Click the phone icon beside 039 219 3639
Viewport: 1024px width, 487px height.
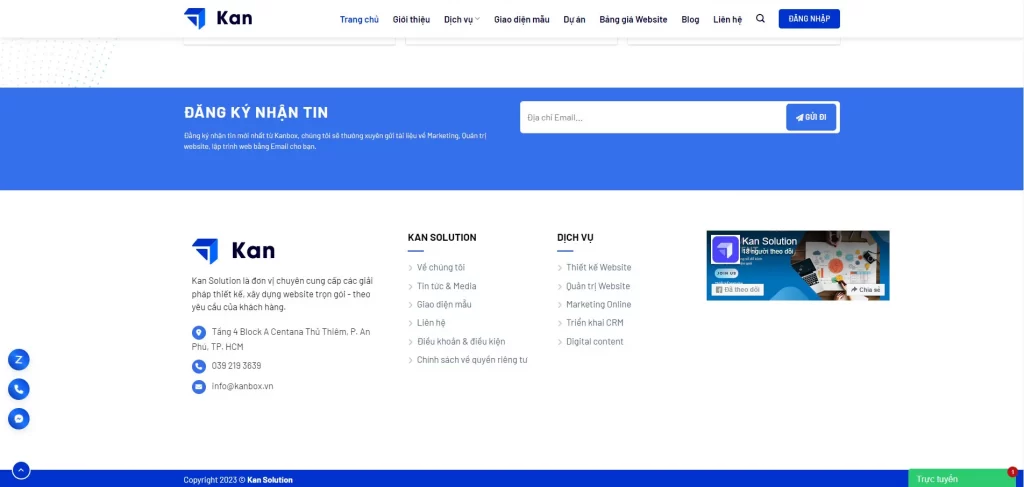(x=199, y=366)
